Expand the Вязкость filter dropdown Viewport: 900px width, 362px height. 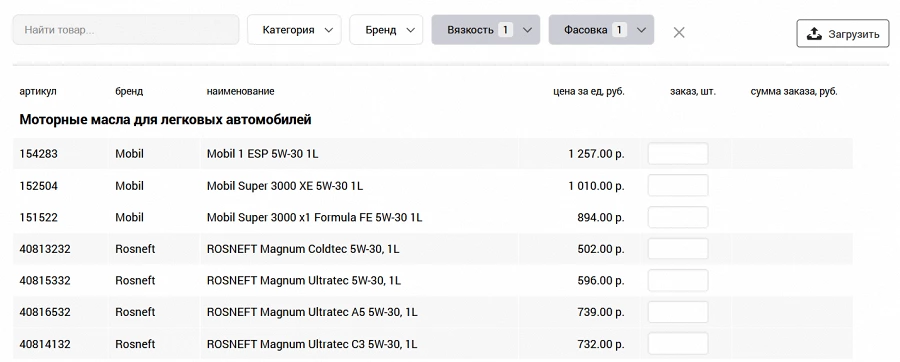tap(486, 30)
